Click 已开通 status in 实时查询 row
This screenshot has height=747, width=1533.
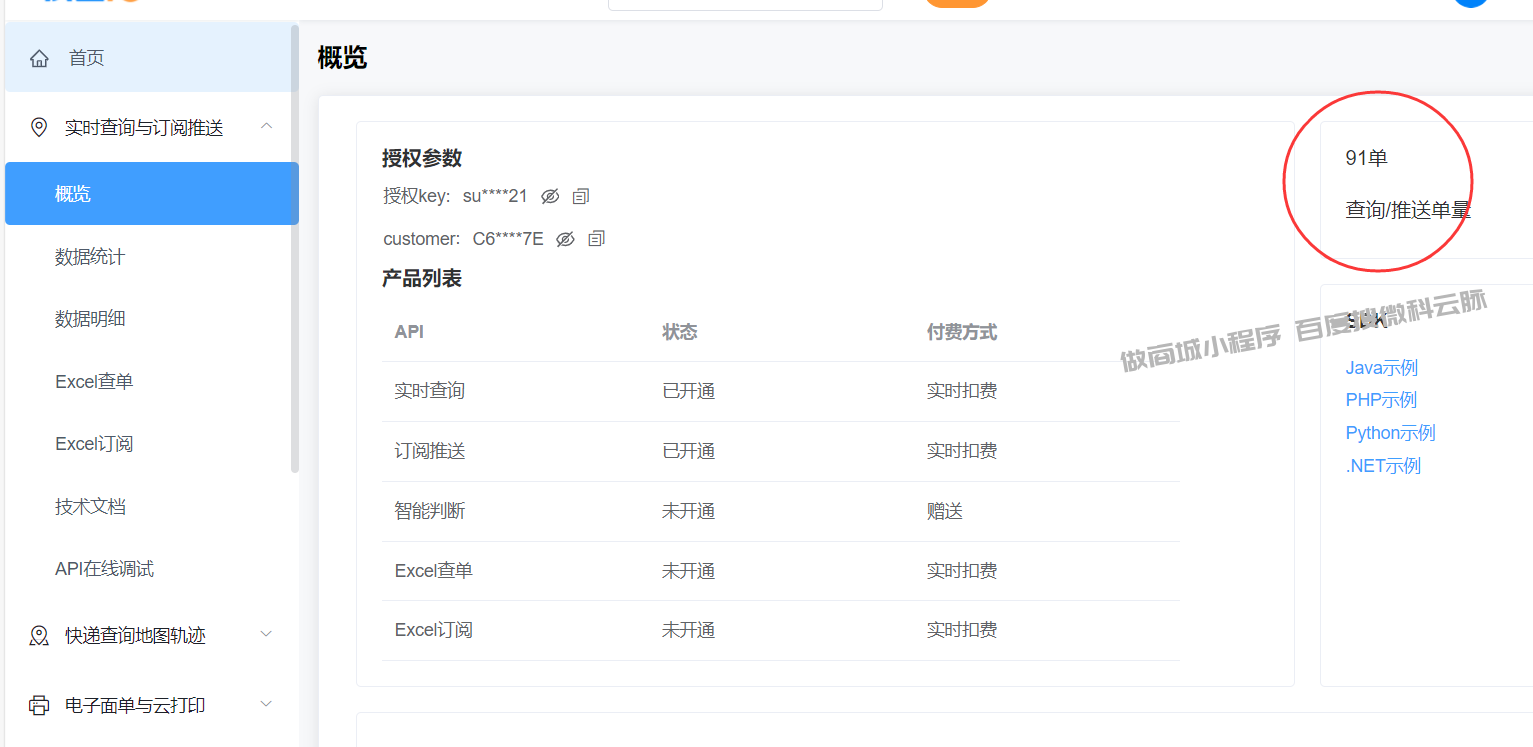coord(688,391)
